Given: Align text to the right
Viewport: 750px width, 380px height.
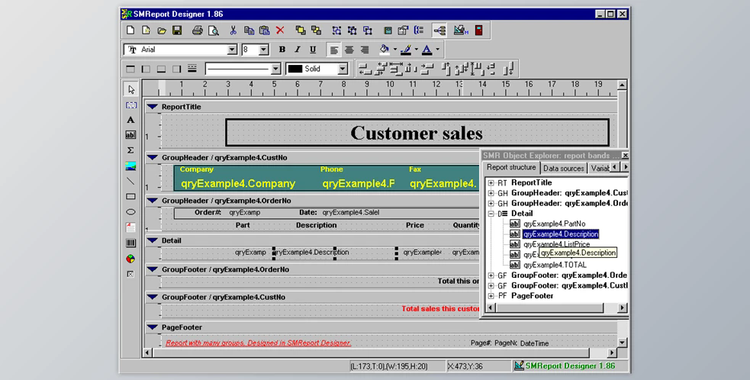Looking at the screenshot, I should pyautogui.click(x=364, y=50).
